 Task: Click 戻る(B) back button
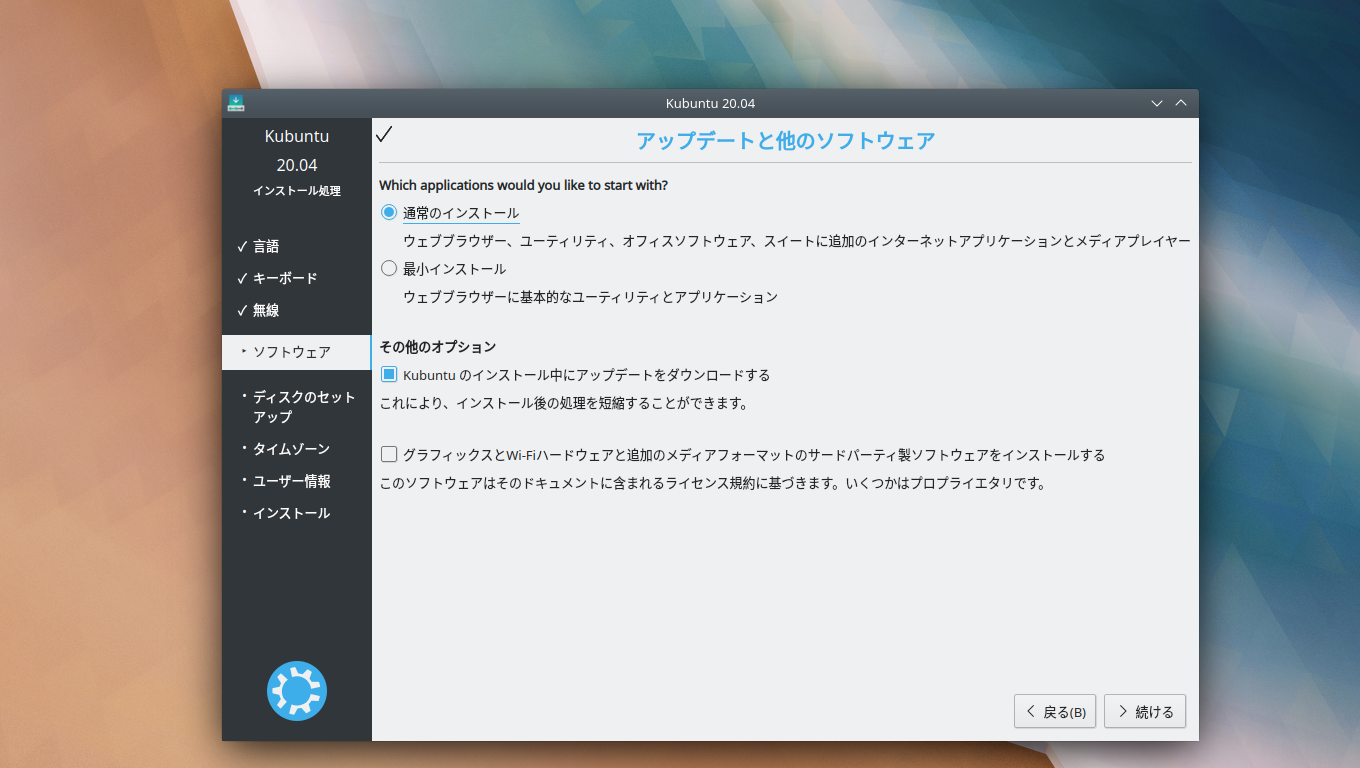[1055, 712]
